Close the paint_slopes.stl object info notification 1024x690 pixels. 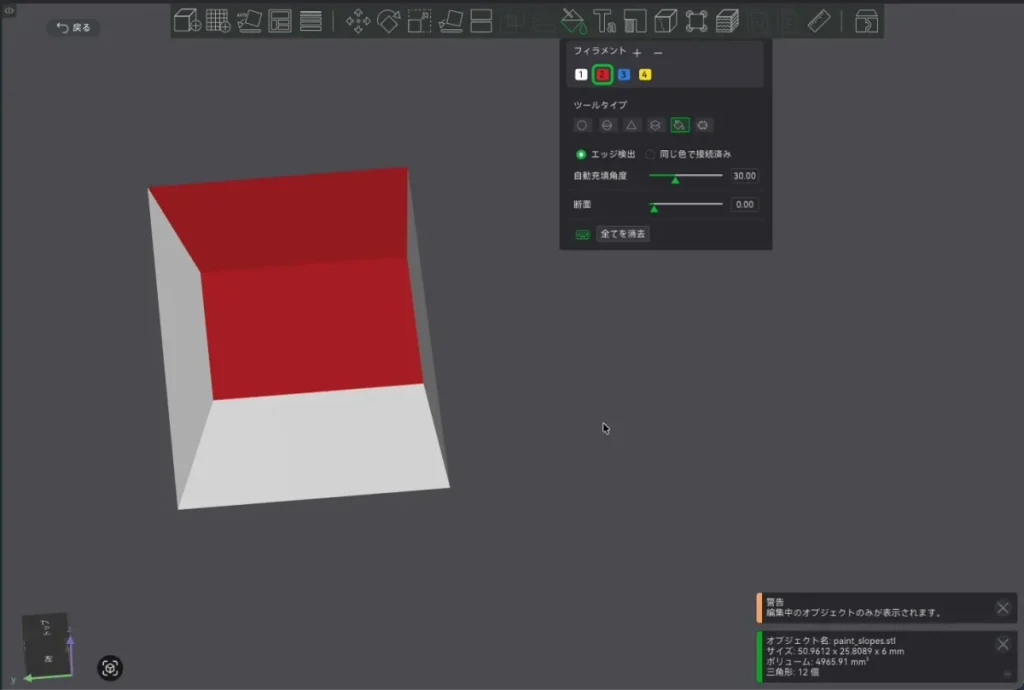[x=1003, y=644]
